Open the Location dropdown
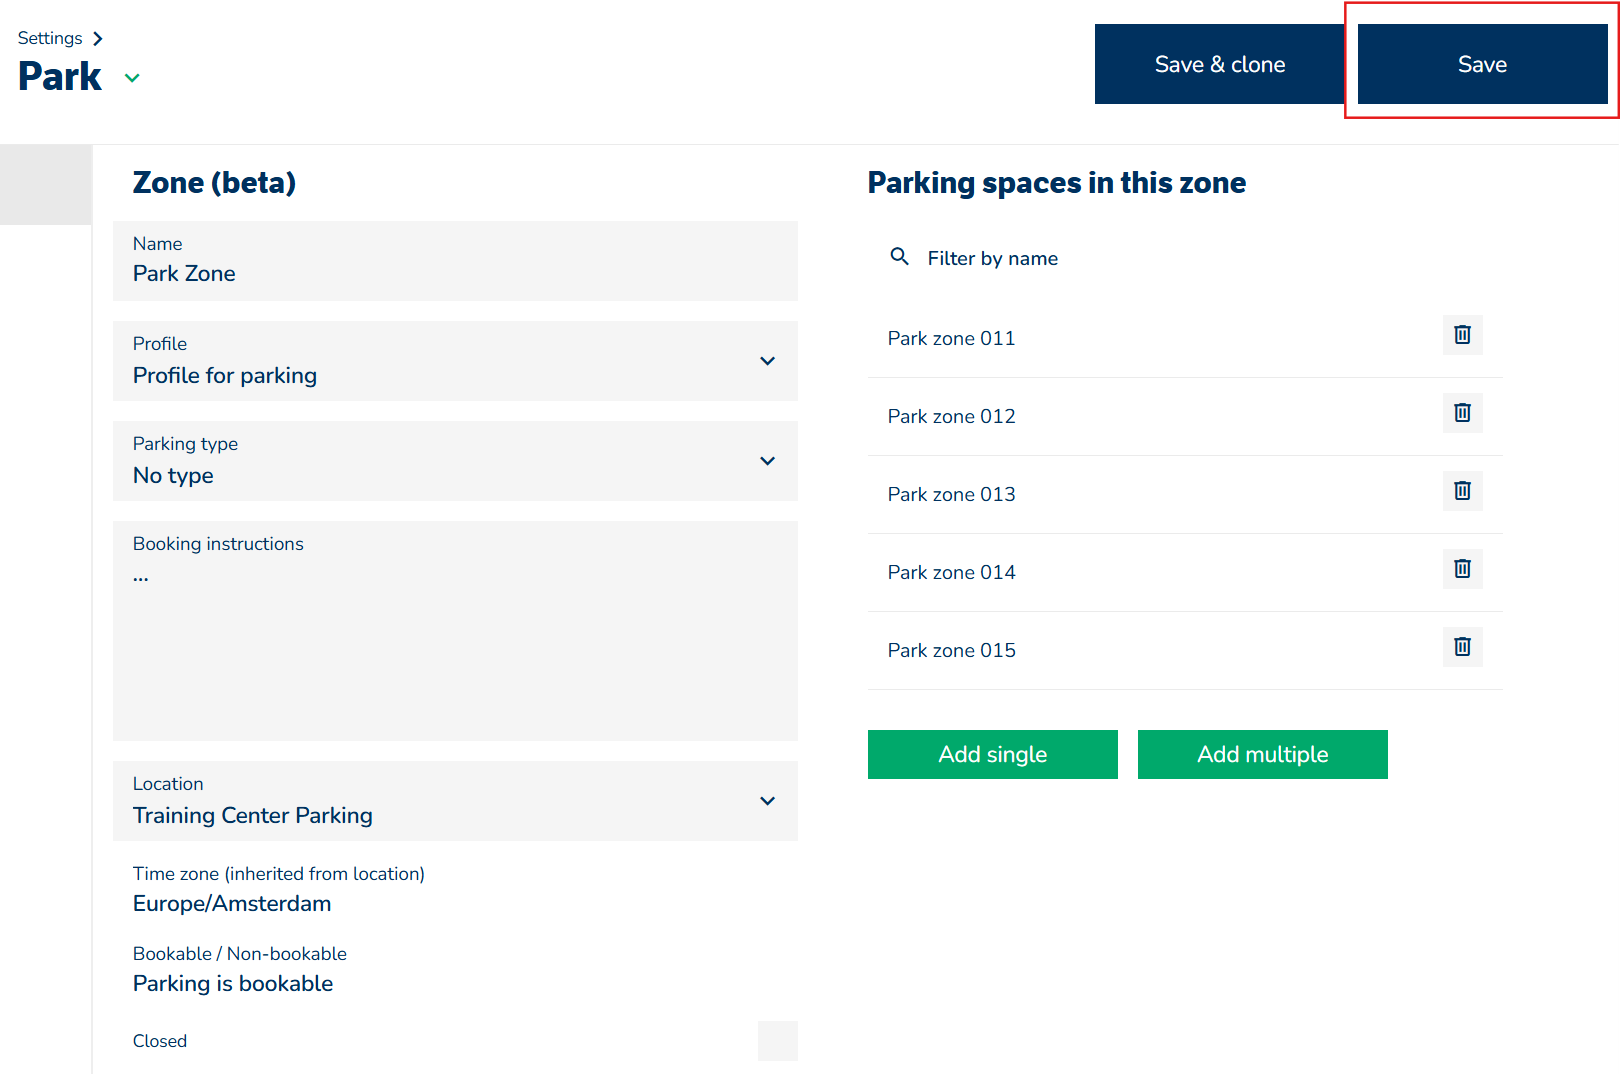 pyautogui.click(x=767, y=801)
